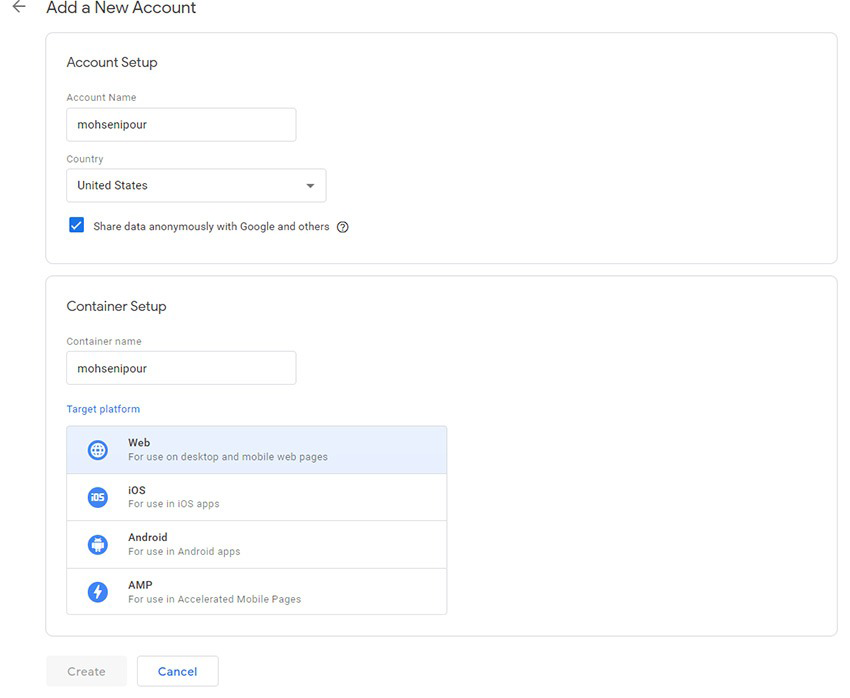This screenshot has height=698, width=850.
Task: Click 'For use in Accelerated Mobile Pages' description
Action: (x=214, y=599)
